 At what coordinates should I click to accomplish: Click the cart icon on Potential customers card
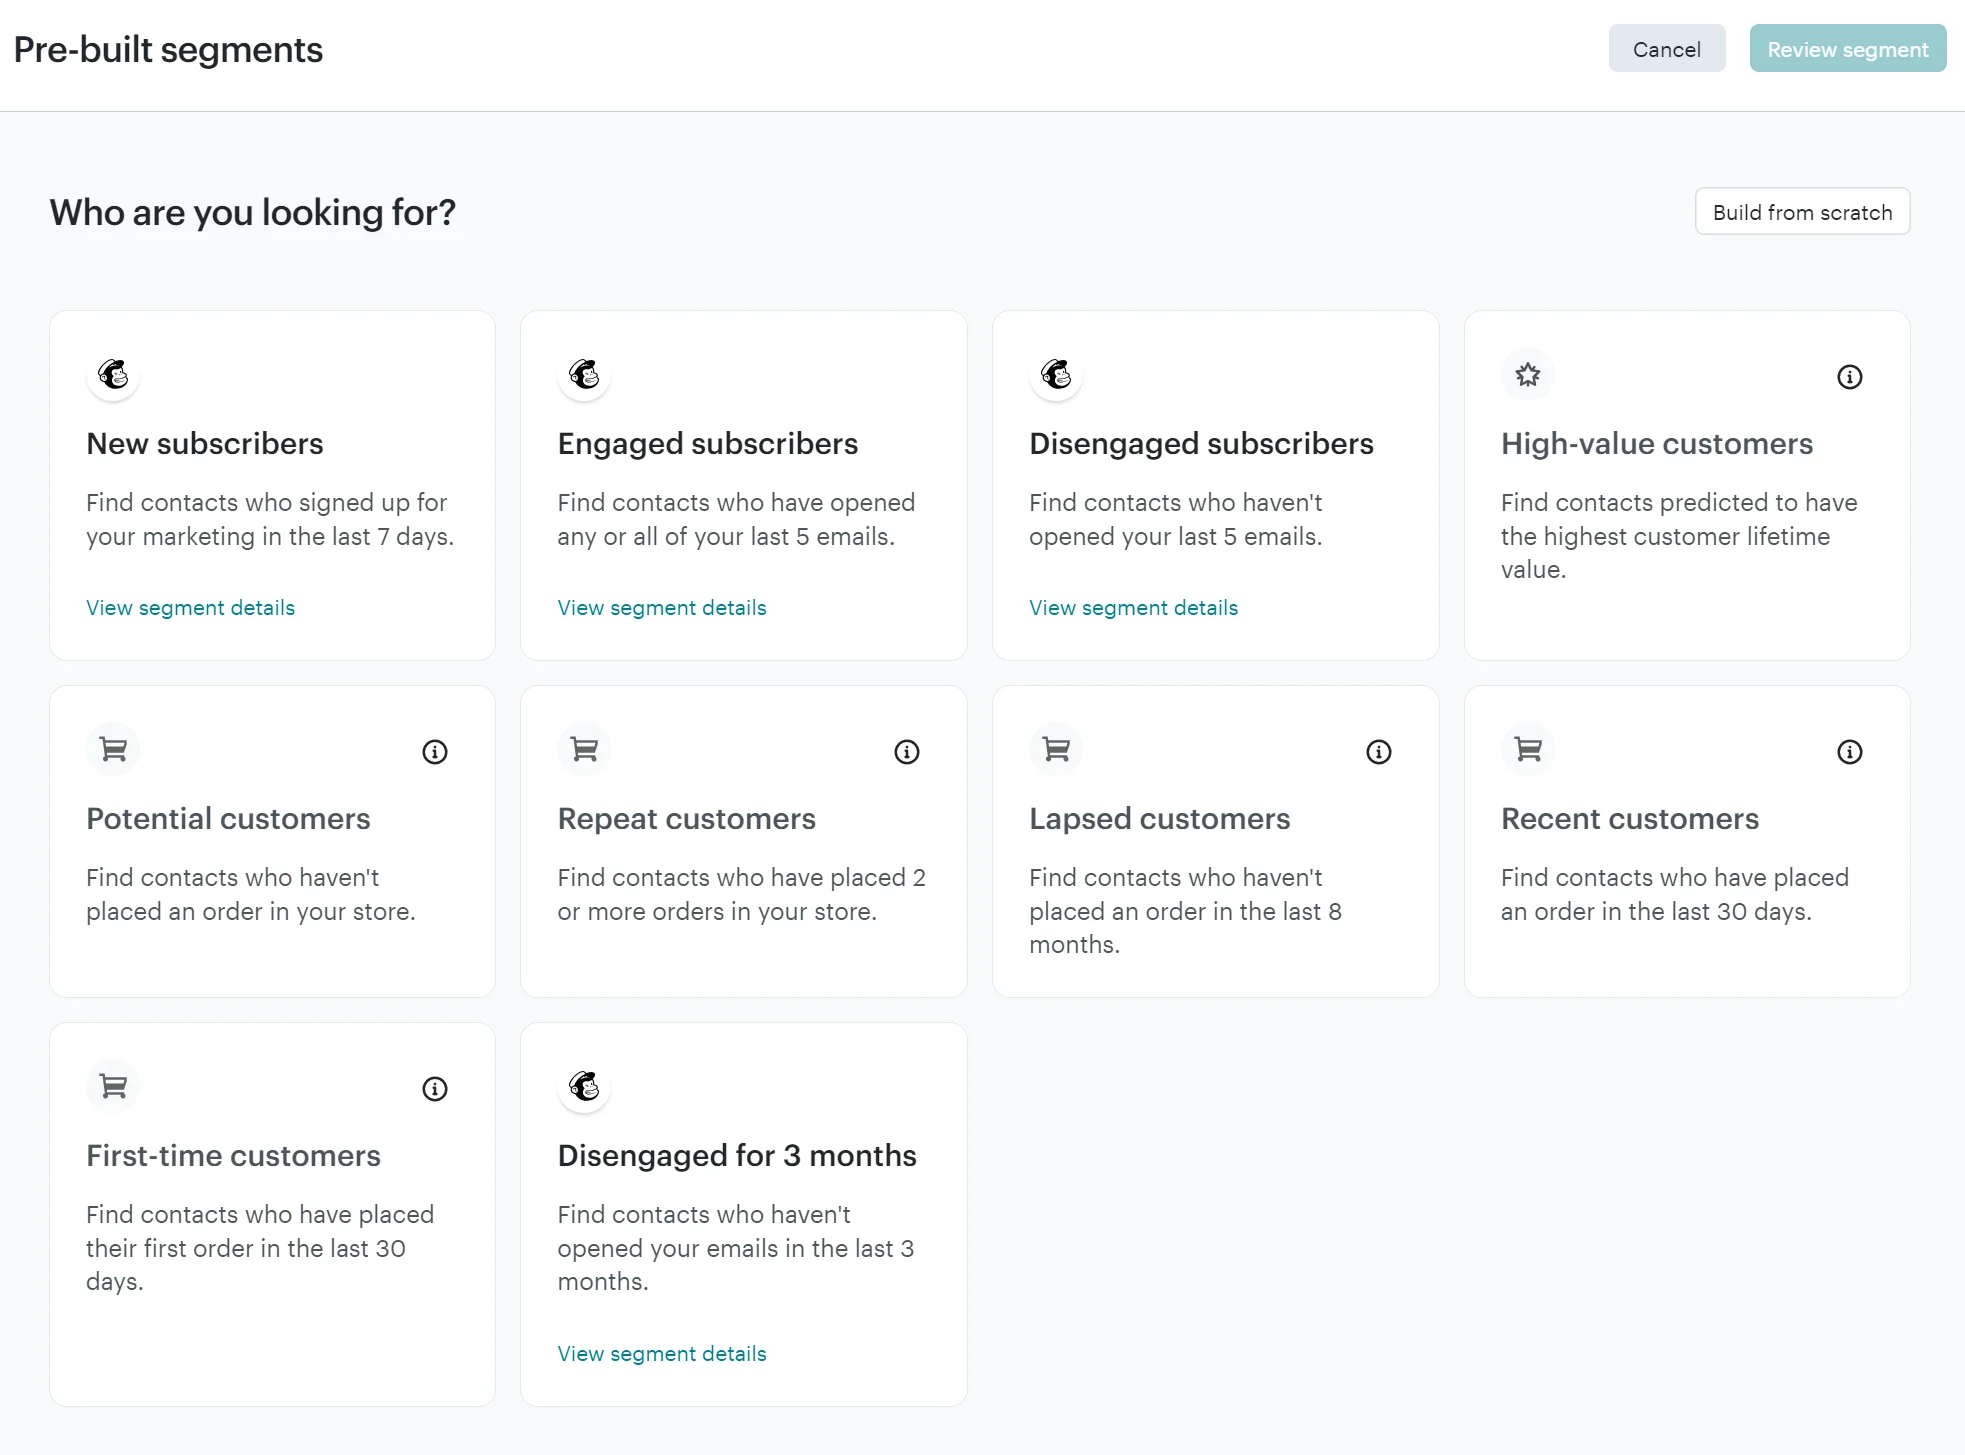point(113,750)
